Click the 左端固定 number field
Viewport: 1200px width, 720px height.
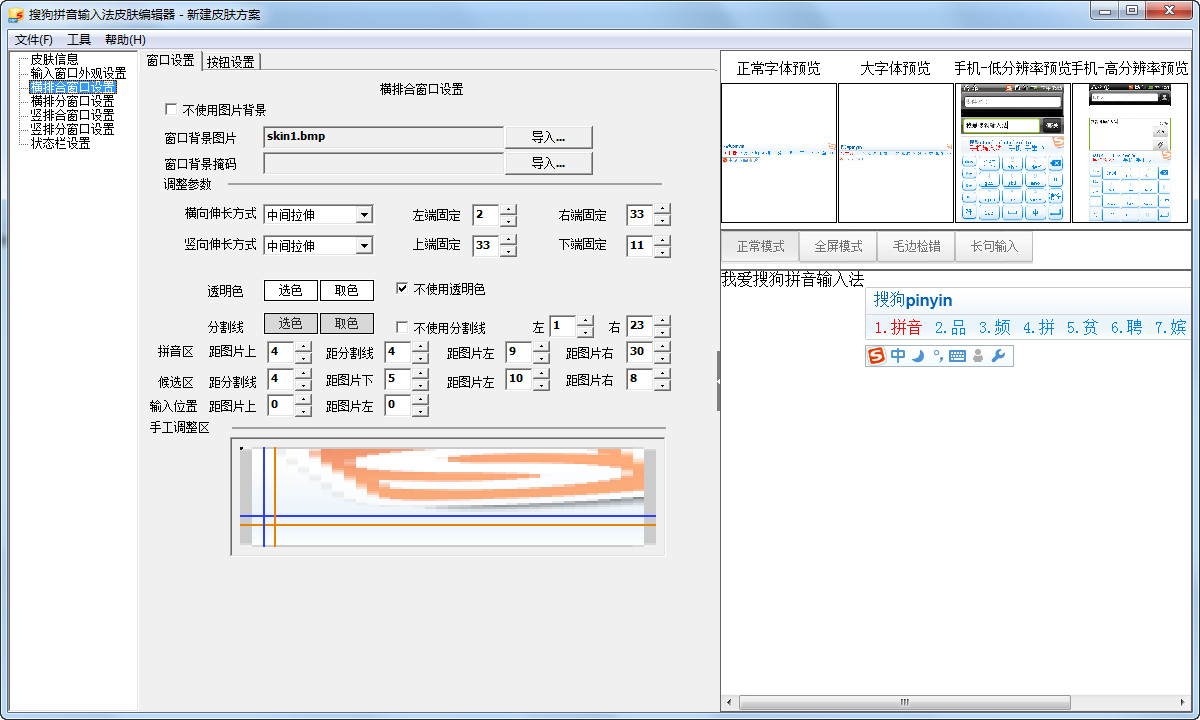point(486,215)
